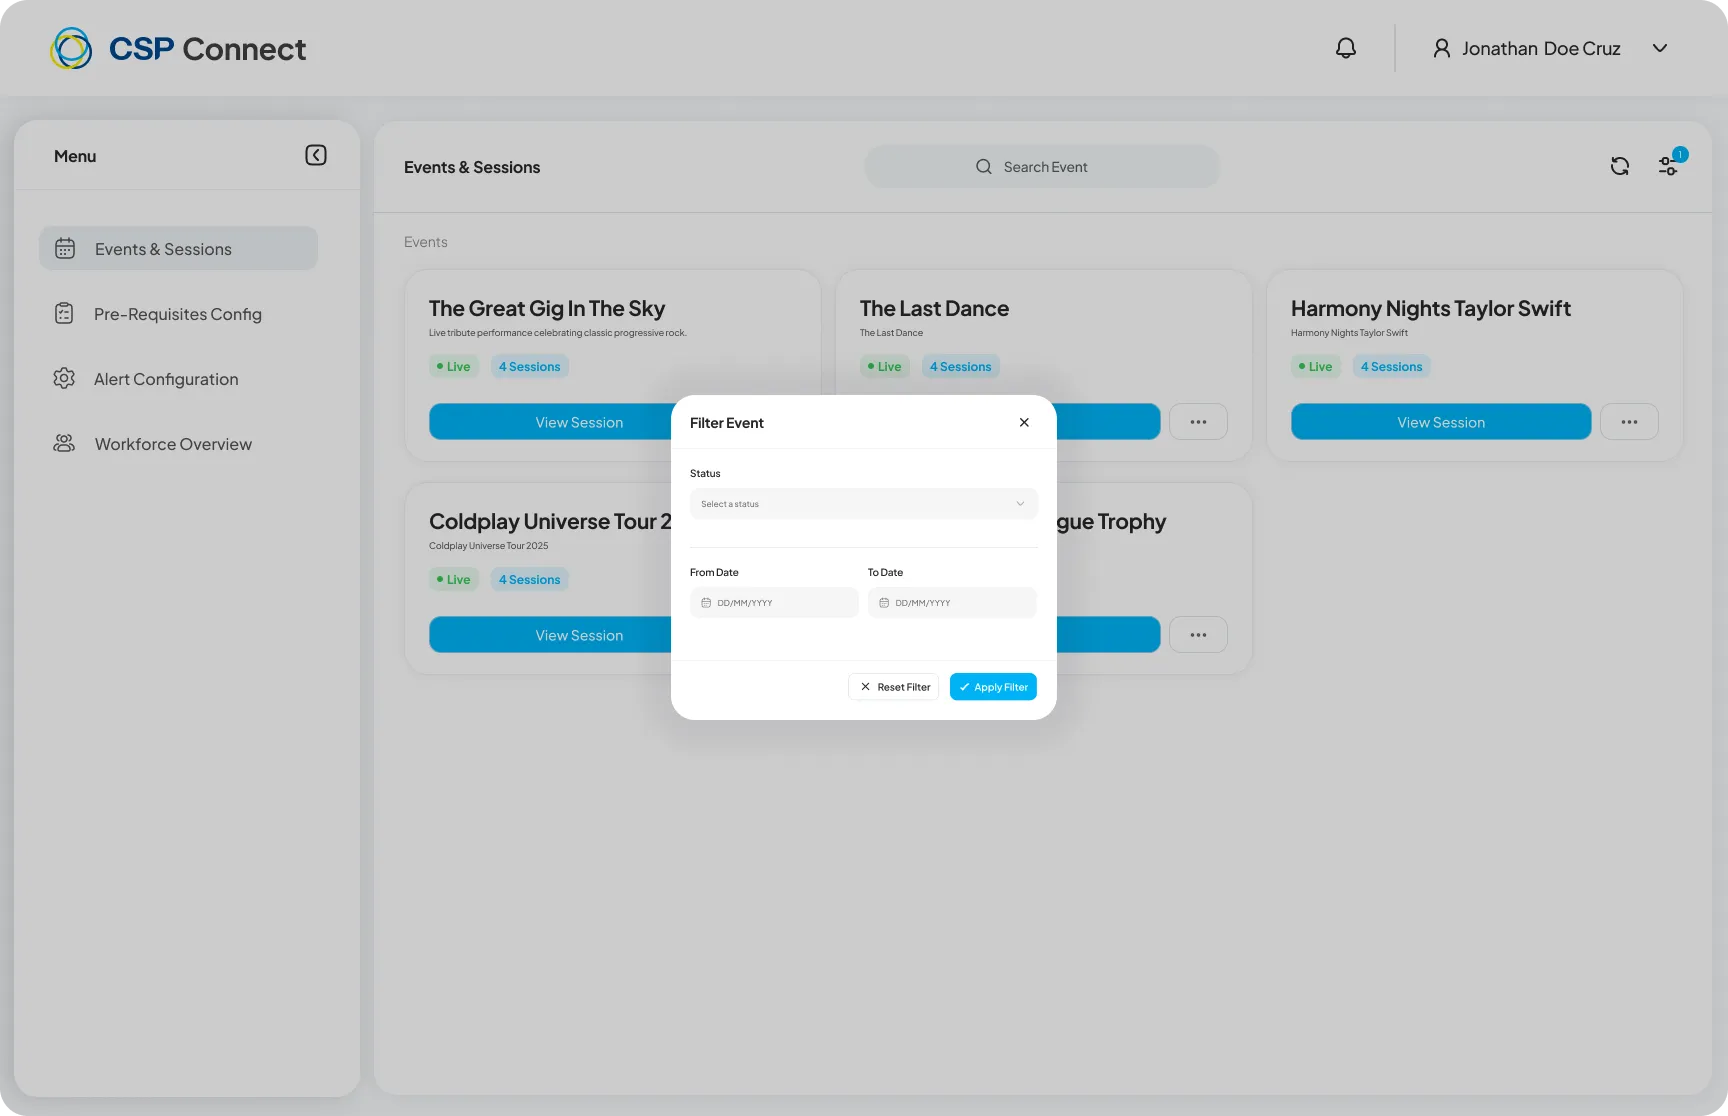The width and height of the screenshot is (1728, 1116).
Task: Click 4 Sessions on Harmony Nights card
Action: pos(1392,367)
